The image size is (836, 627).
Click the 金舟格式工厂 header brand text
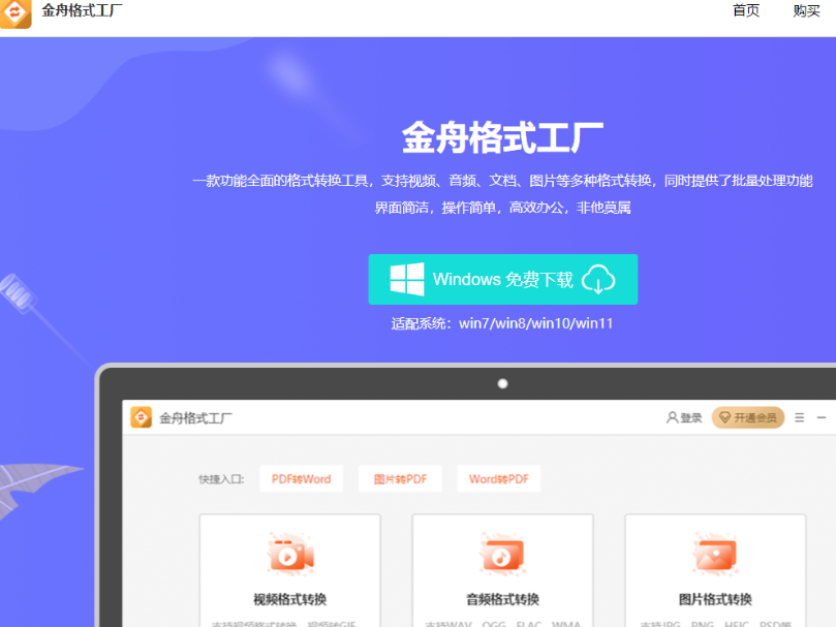tap(82, 10)
